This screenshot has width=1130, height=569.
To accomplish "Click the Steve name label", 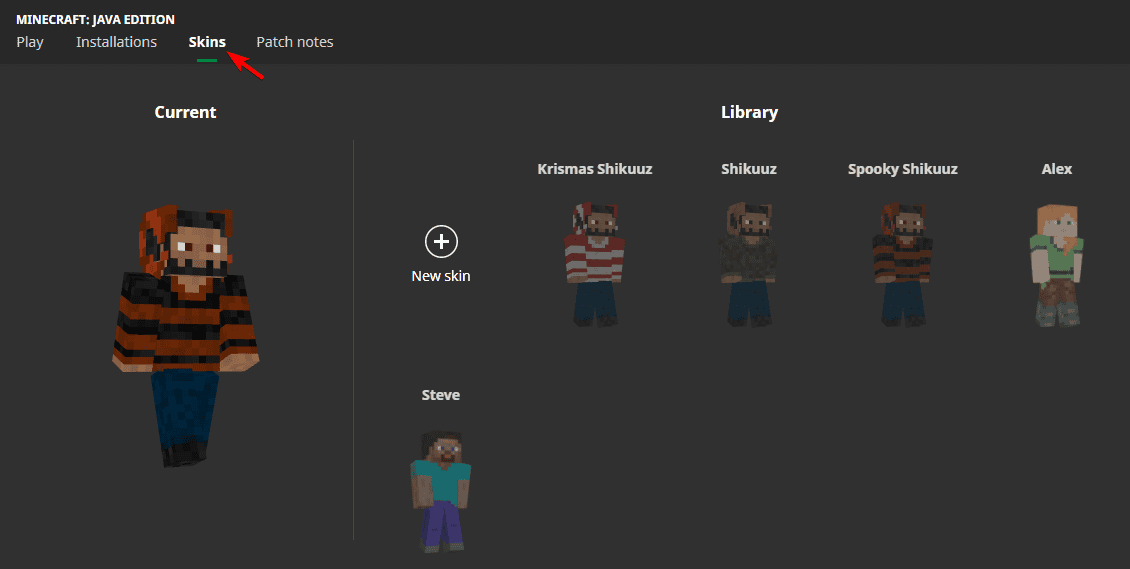I will [x=440, y=395].
